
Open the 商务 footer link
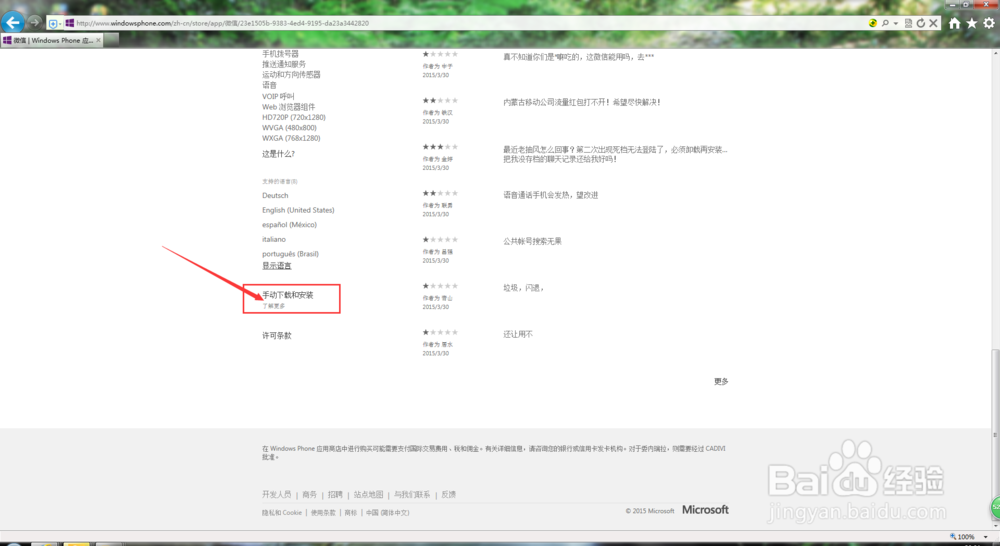(x=309, y=494)
